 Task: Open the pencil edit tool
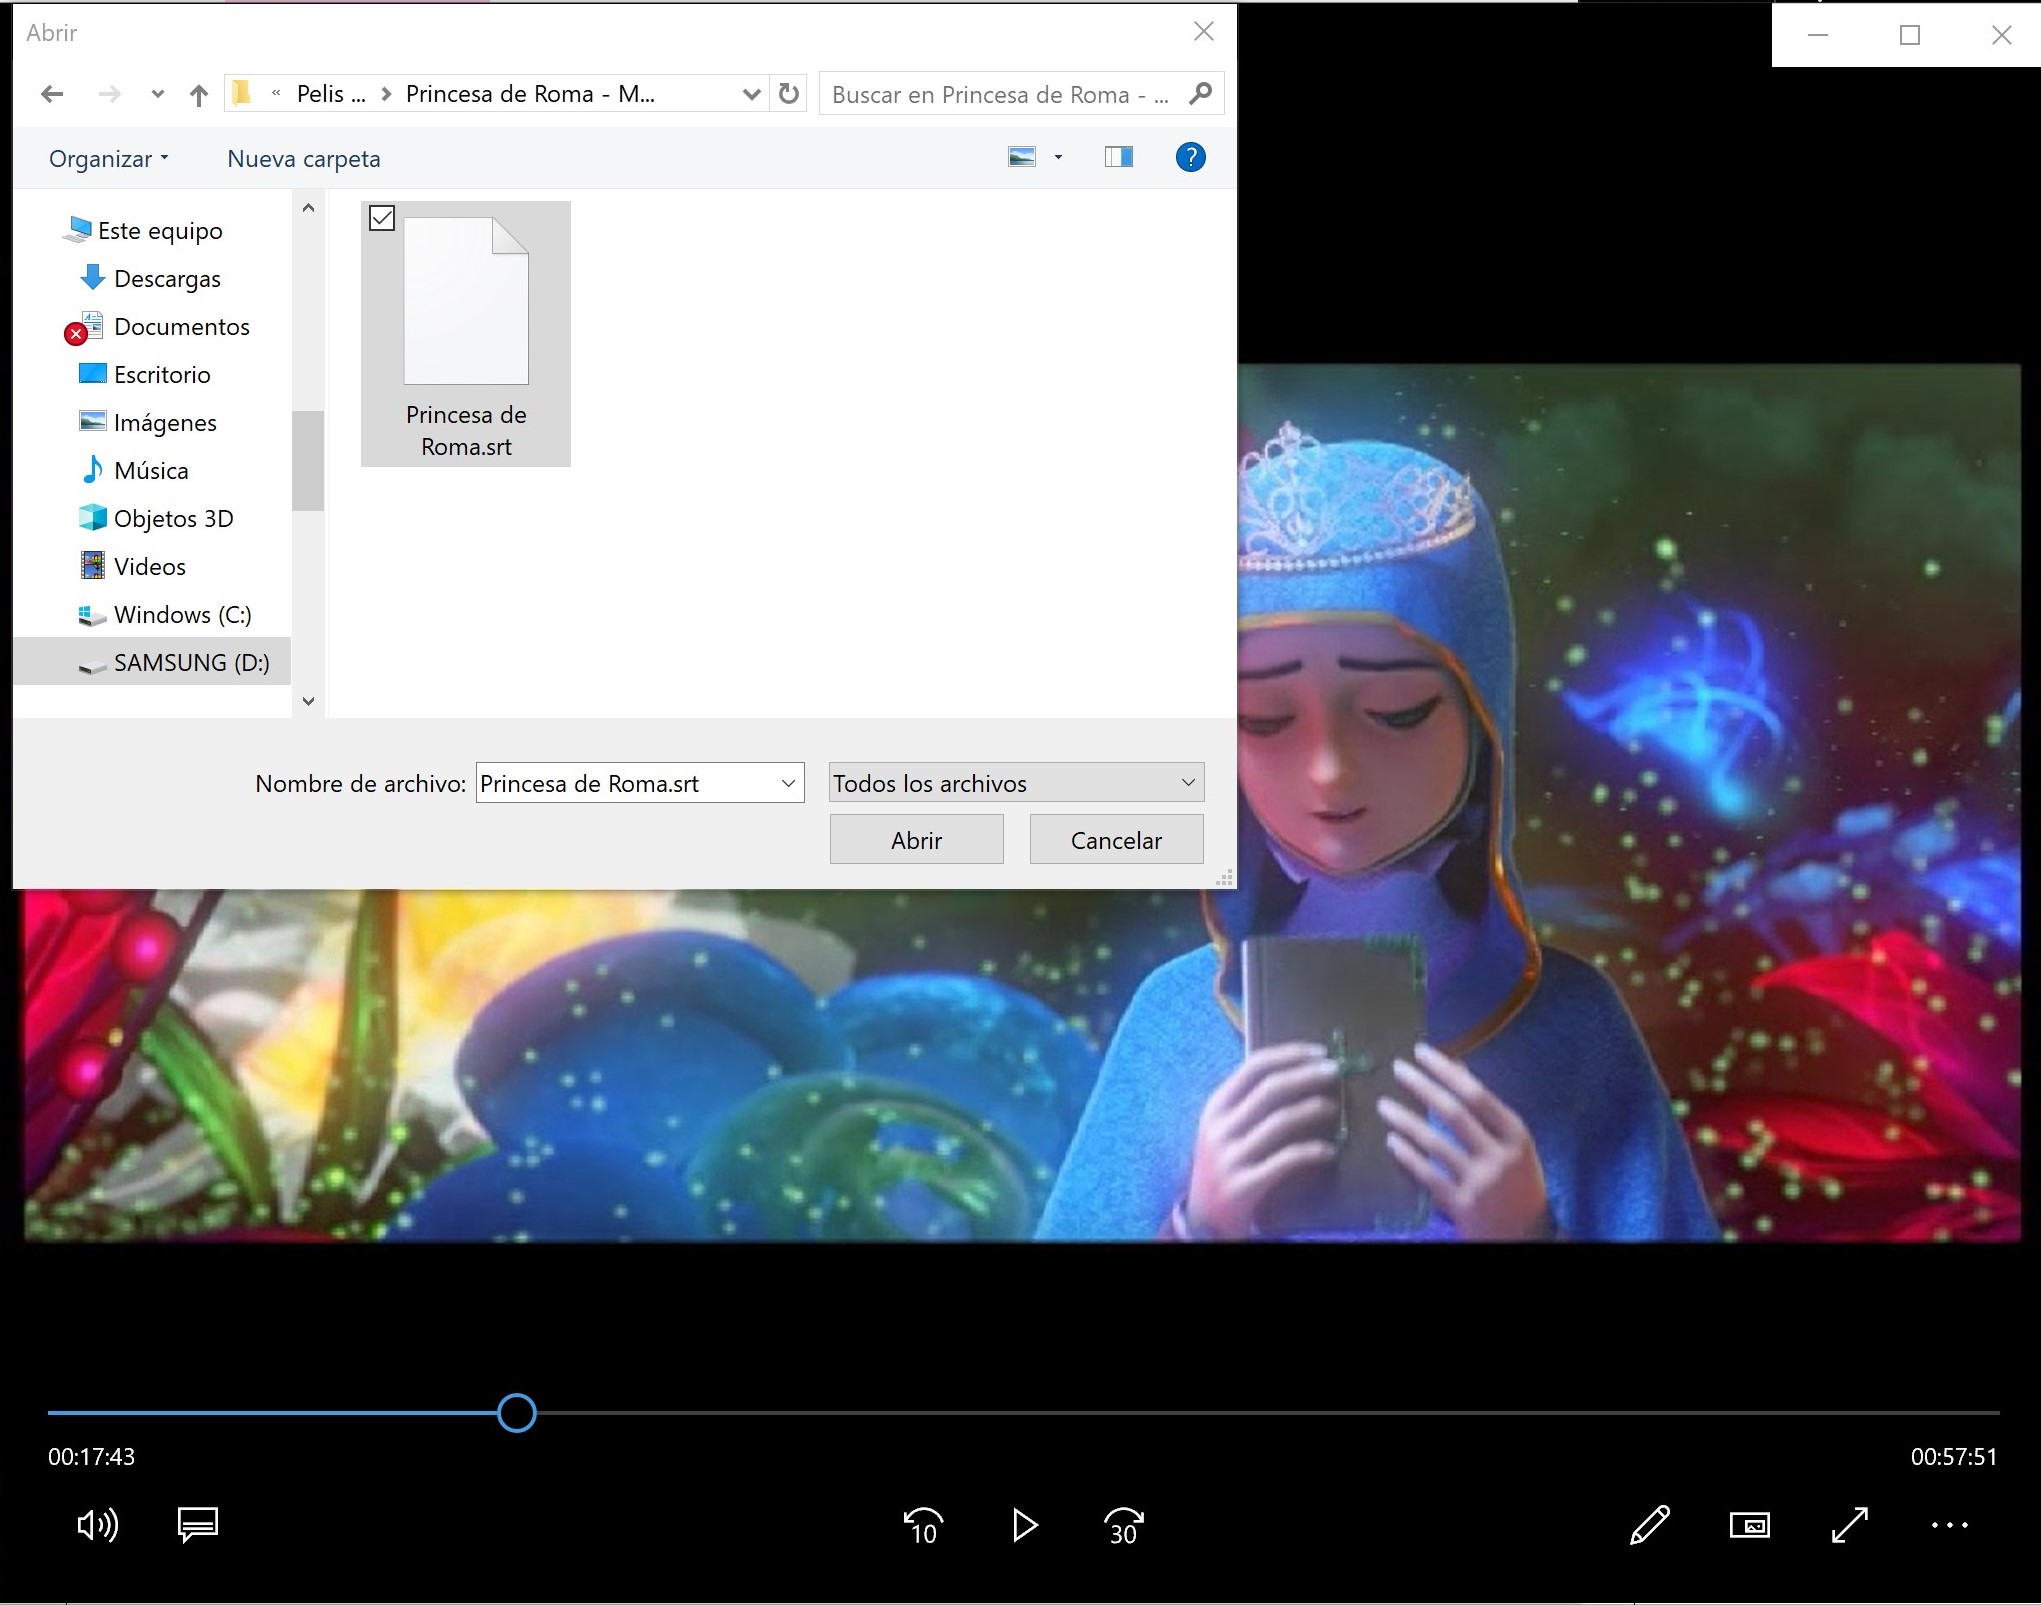pos(1649,1525)
